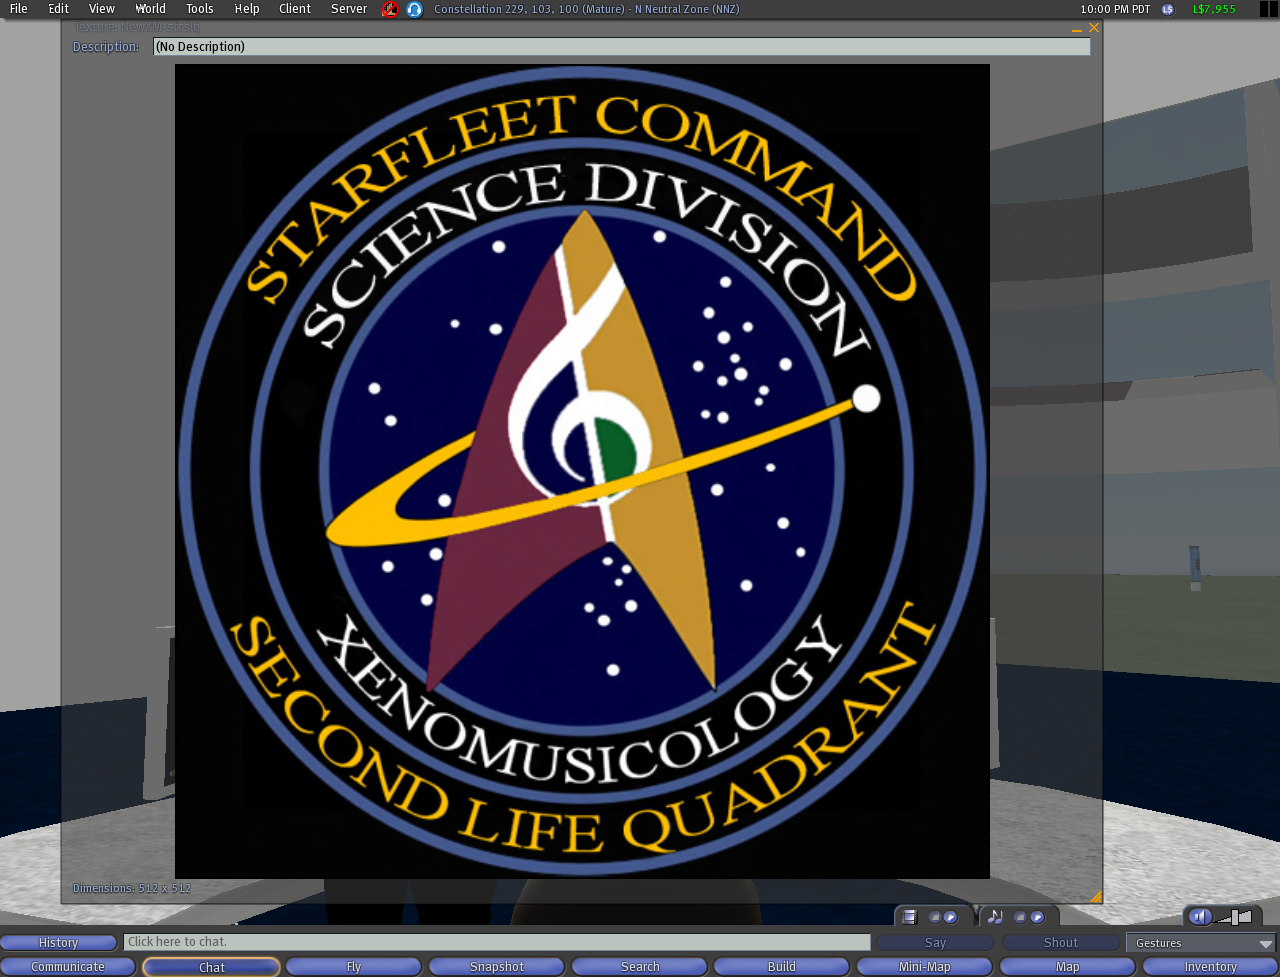Click the movie media film icon
Image resolution: width=1280 pixels, height=977 pixels.
click(909, 917)
